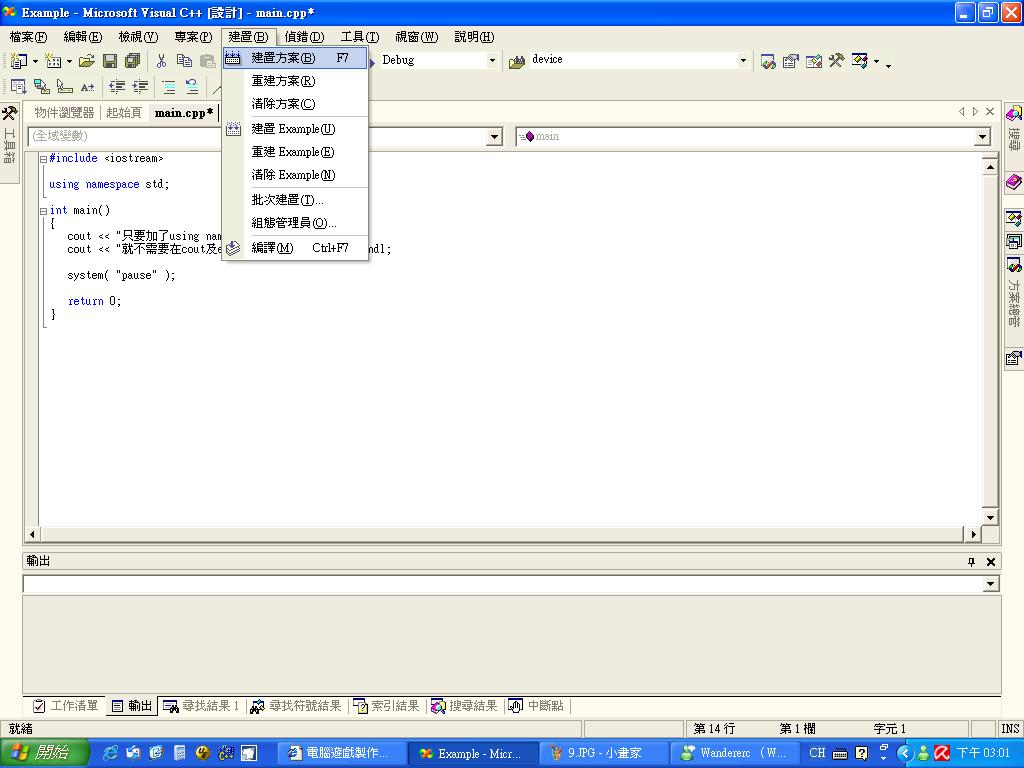This screenshot has height=768, width=1024.
Task: Increase indent with the indent icon
Action: (140, 86)
